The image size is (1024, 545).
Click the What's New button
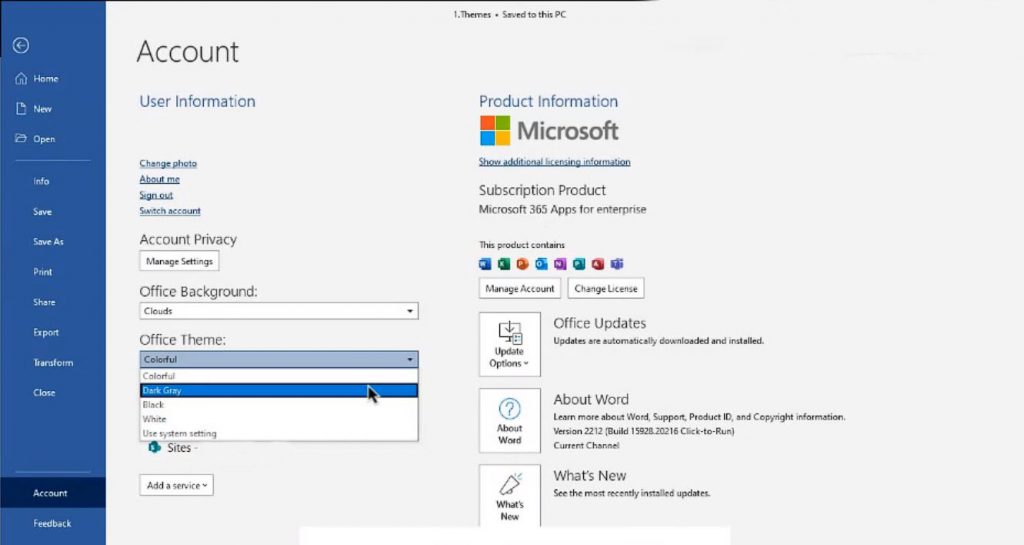pyautogui.click(x=509, y=496)
